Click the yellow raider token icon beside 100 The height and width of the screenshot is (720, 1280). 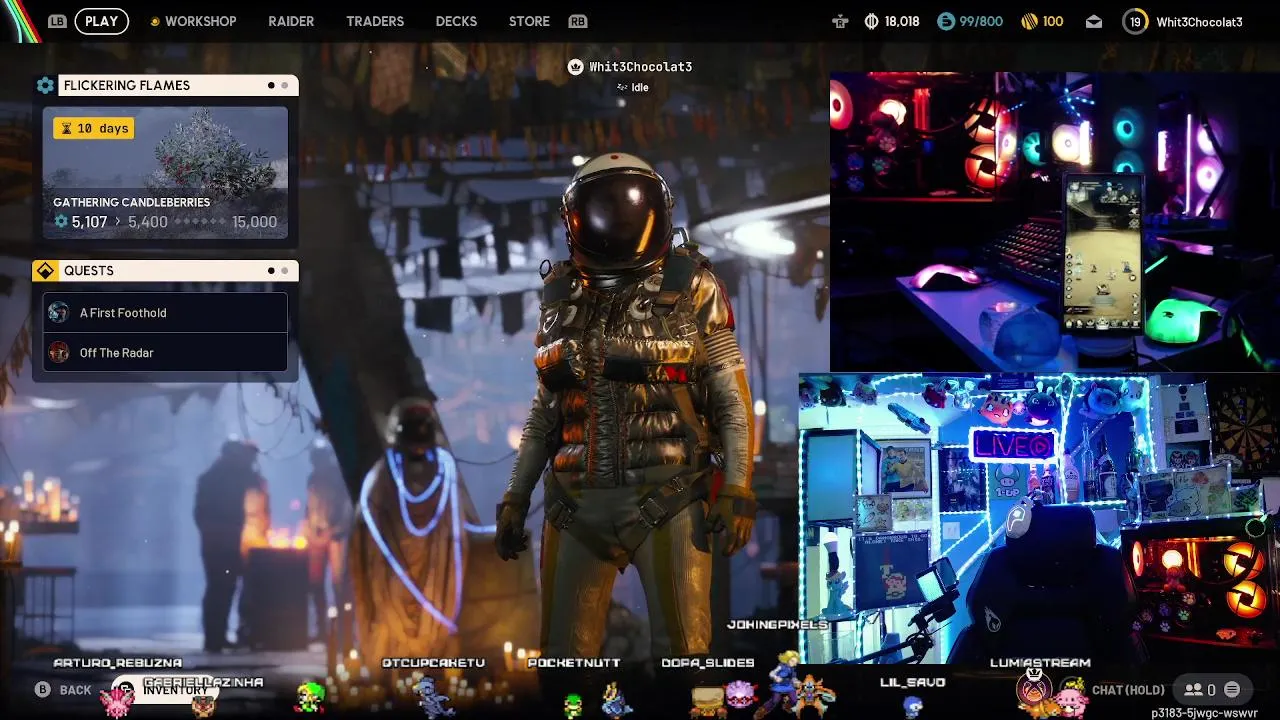(x=1029, y=21)
